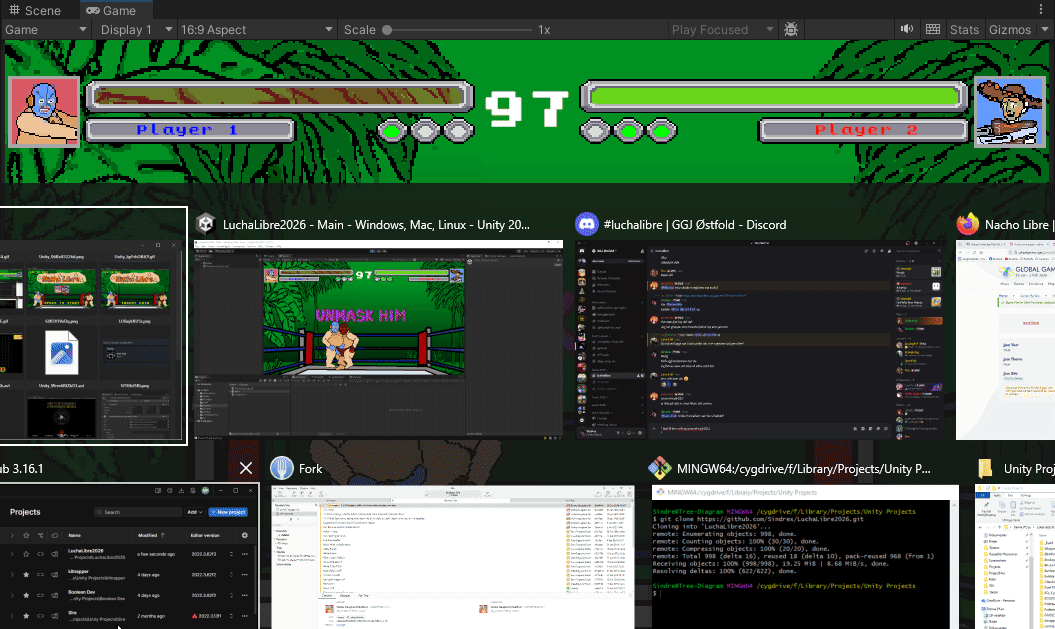Star the LuchaLibre2026 project in Hub

tap(26, 554)
